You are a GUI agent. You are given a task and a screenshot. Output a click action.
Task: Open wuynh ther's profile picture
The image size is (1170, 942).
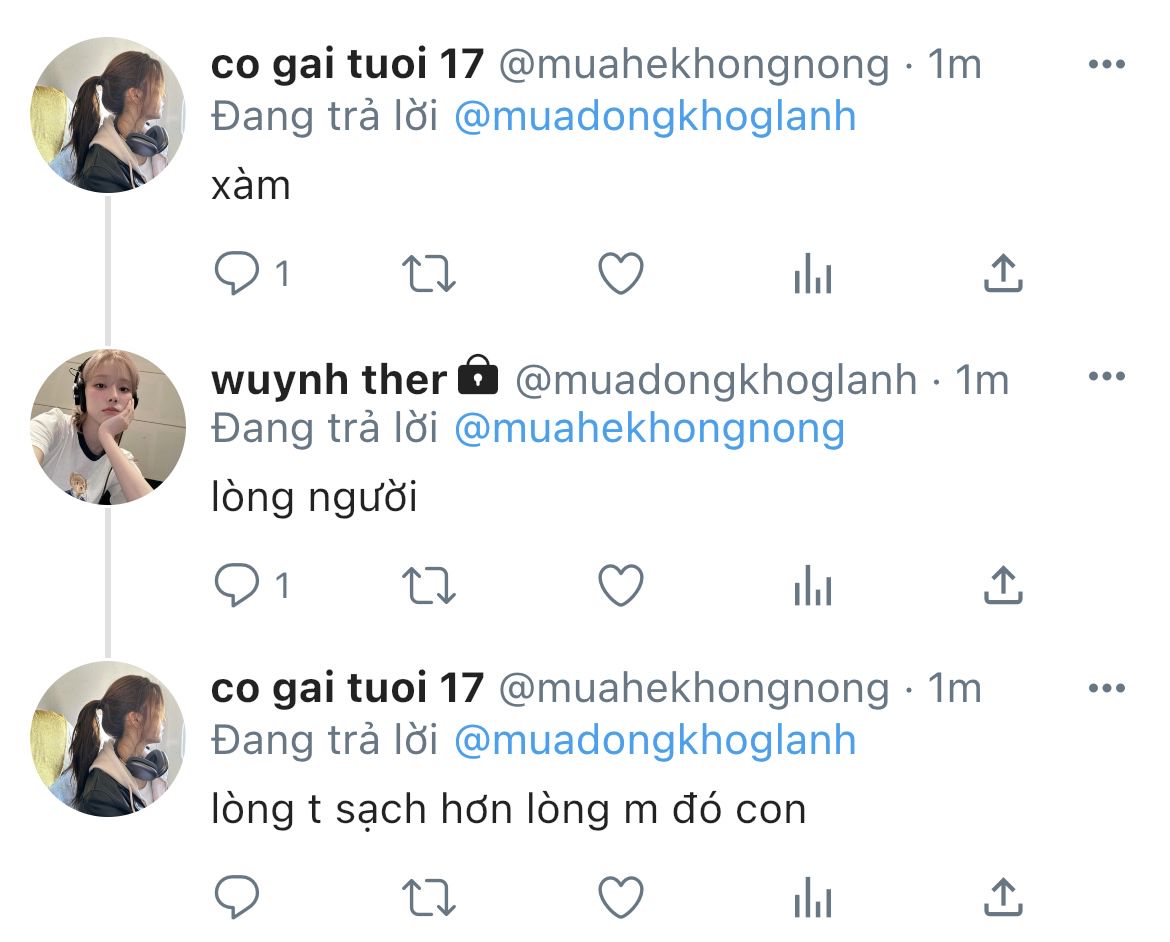(108, 427)
